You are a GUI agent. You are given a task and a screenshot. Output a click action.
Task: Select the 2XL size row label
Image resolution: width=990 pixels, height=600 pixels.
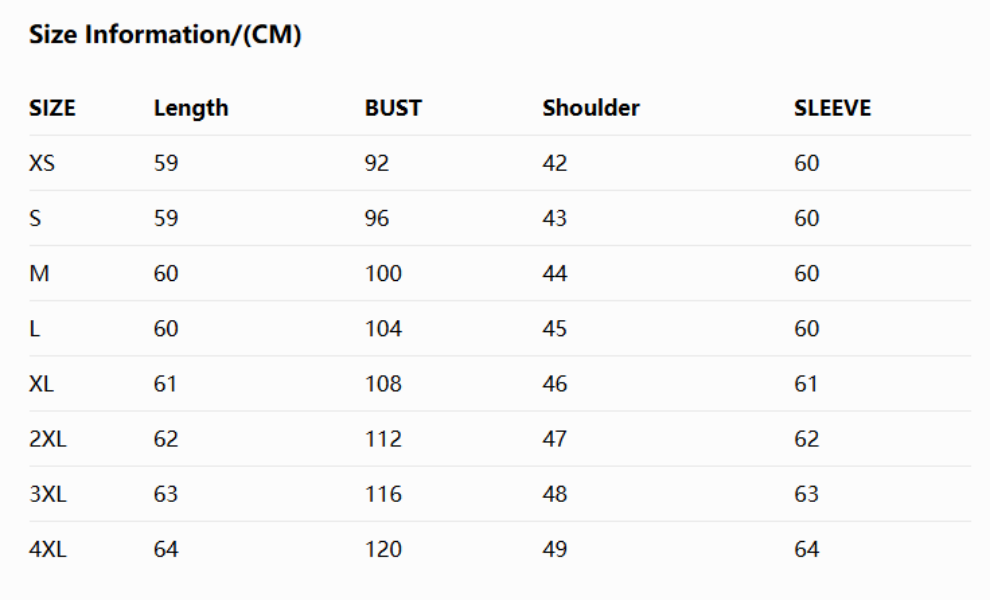47,438
